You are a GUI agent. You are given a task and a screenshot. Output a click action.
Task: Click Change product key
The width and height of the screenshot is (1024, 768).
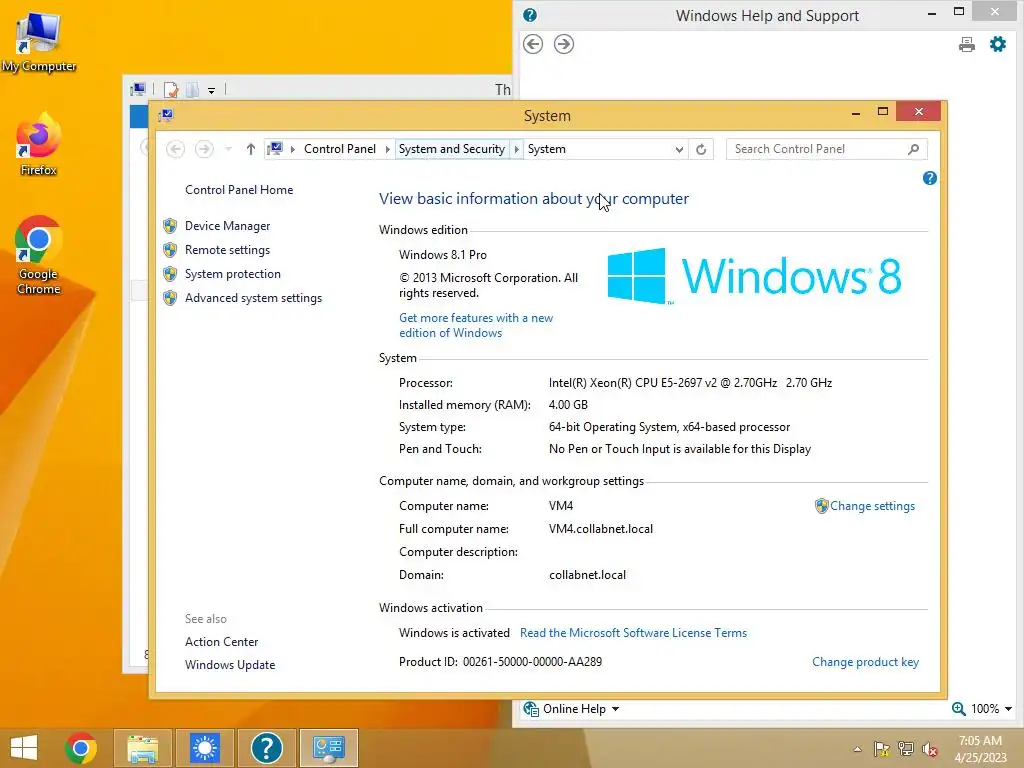point(865,662)
